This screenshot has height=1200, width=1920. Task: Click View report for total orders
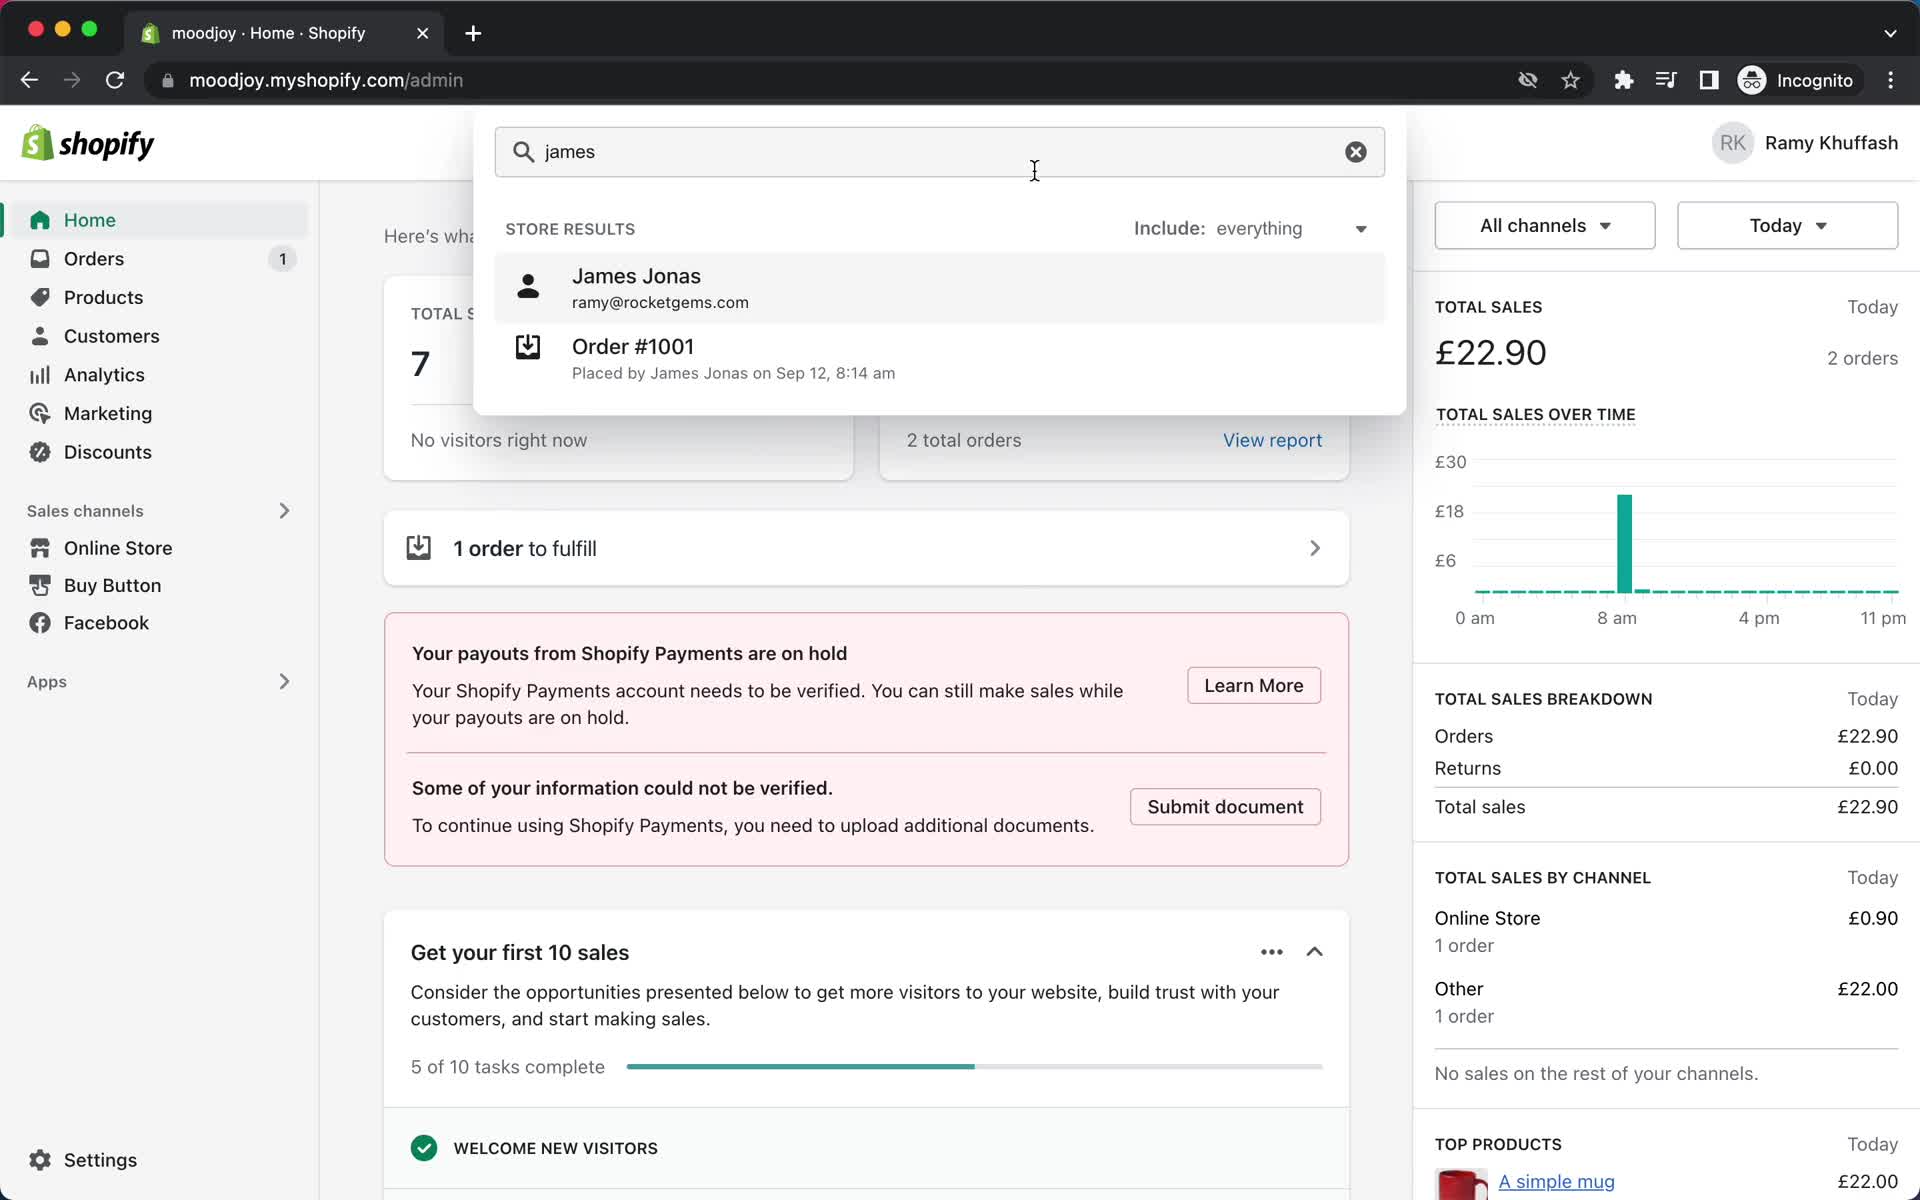pos(1272,440)
